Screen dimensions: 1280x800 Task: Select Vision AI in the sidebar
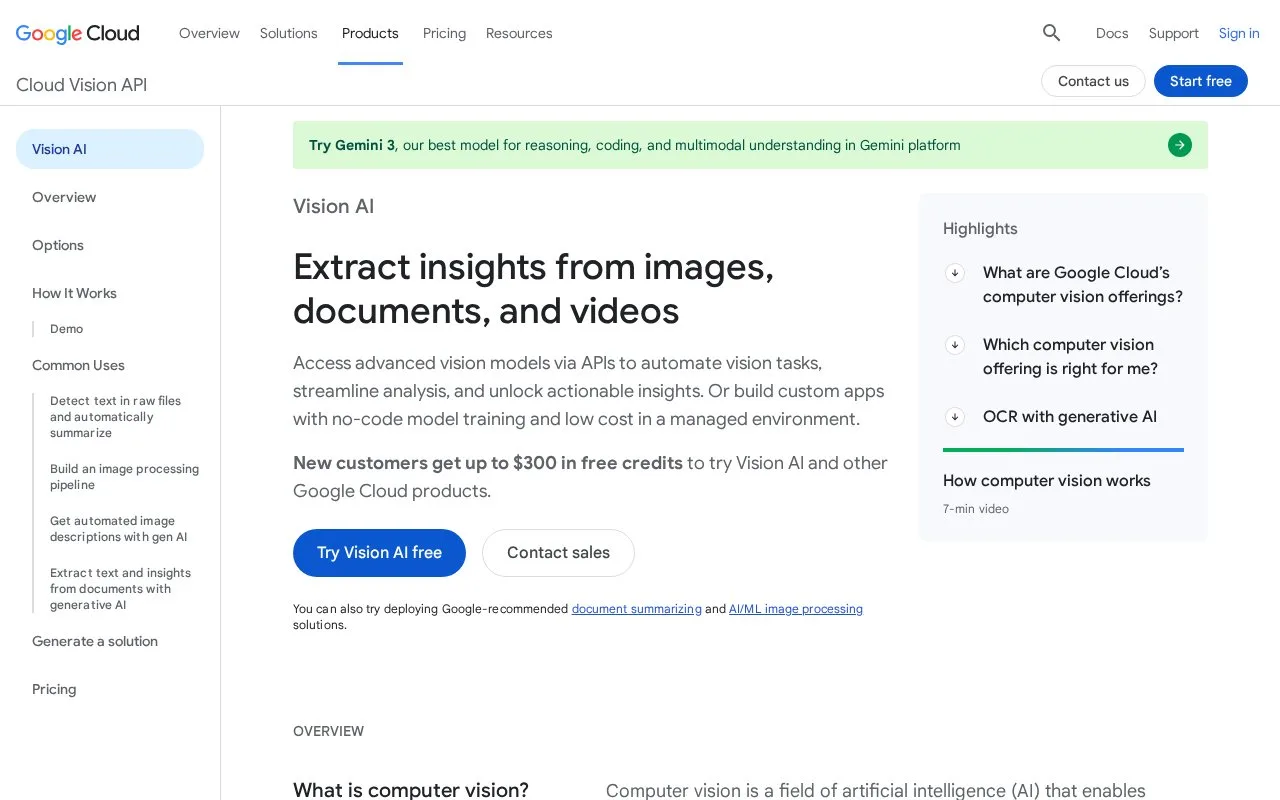click(x=110, y=149)
